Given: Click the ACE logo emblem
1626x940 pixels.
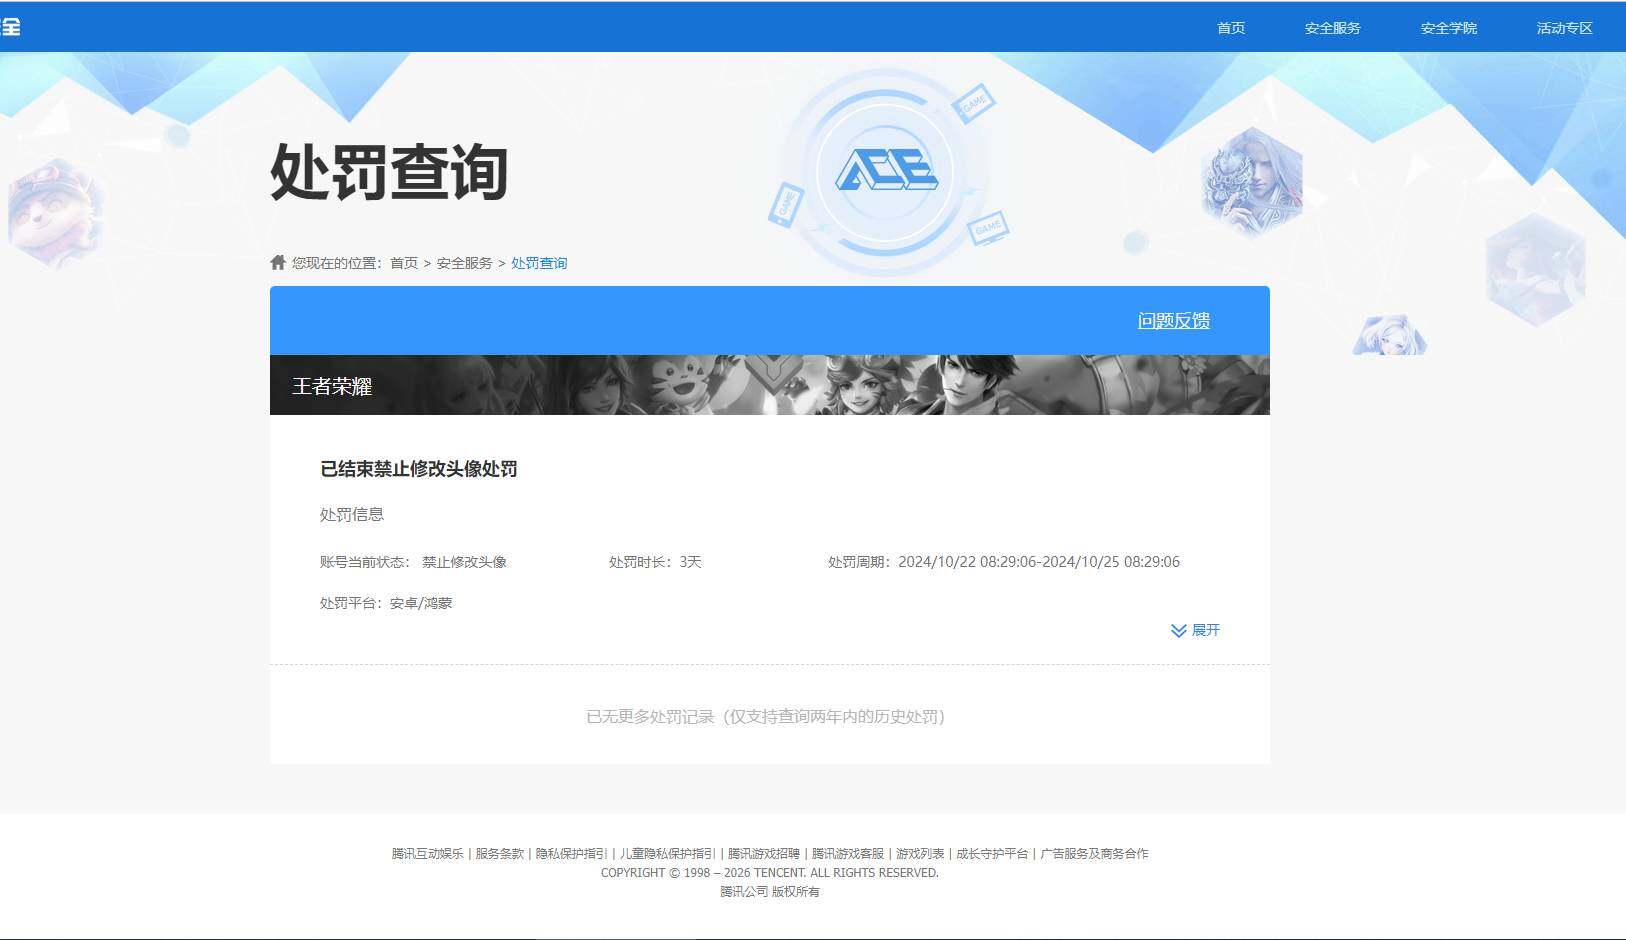Looking at the screenshot, I should coord(886,172).
